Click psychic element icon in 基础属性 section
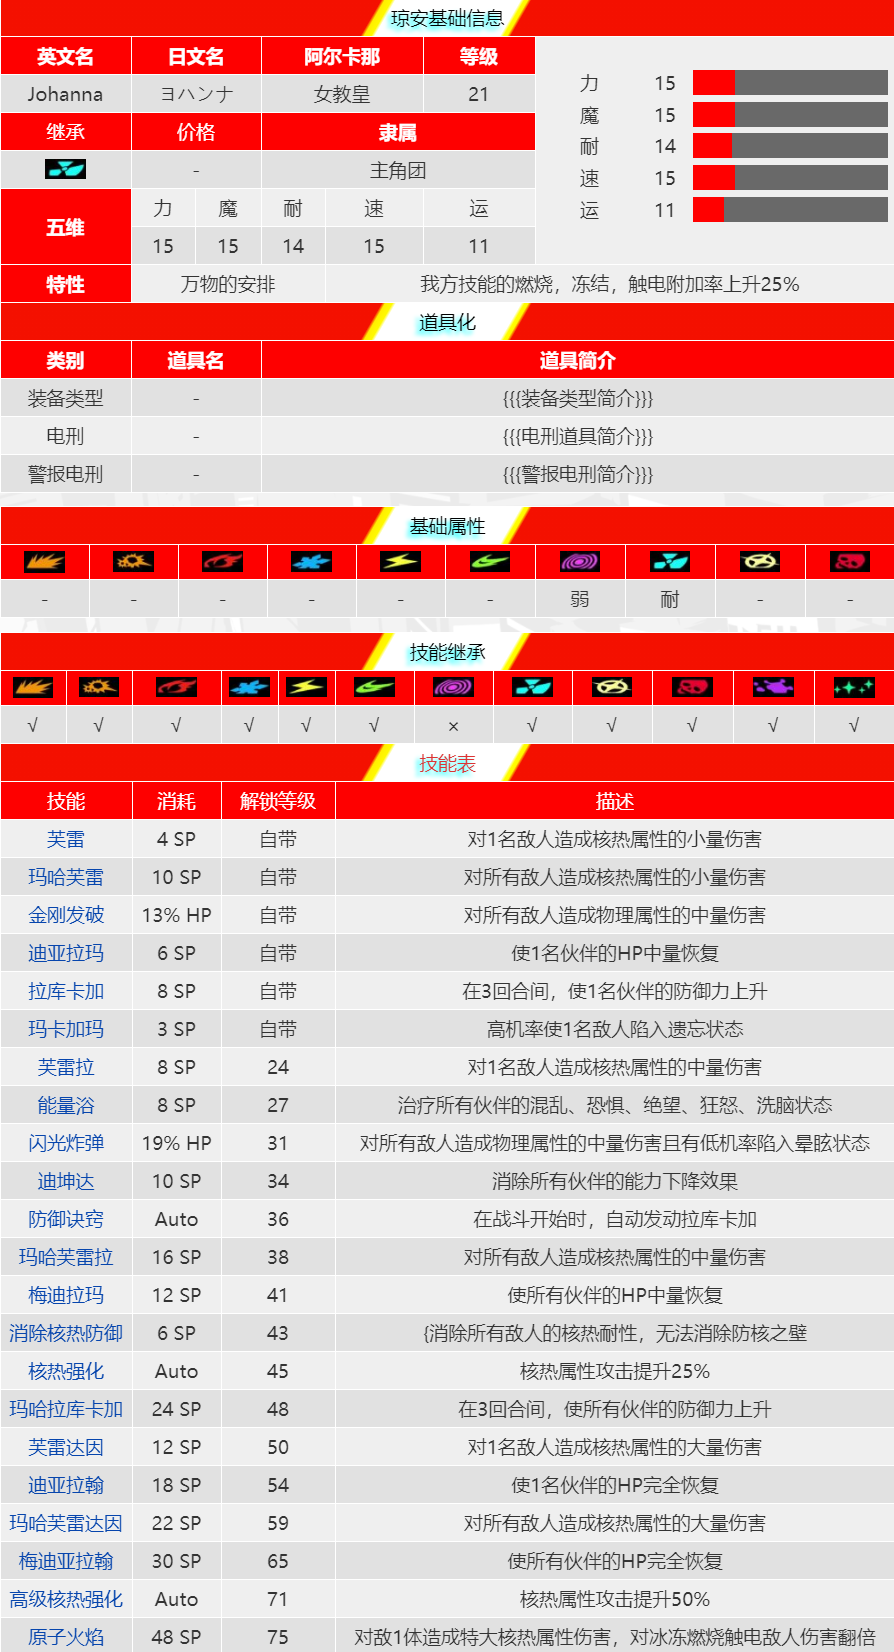The width and height of the screenshot is (894, 1652). [x=579, y=562]
